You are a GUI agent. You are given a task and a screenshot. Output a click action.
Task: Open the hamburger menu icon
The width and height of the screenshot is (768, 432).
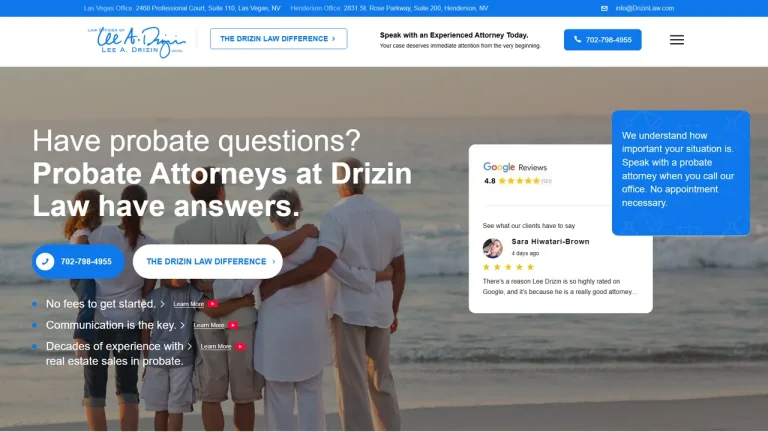[x=676, y=40]
